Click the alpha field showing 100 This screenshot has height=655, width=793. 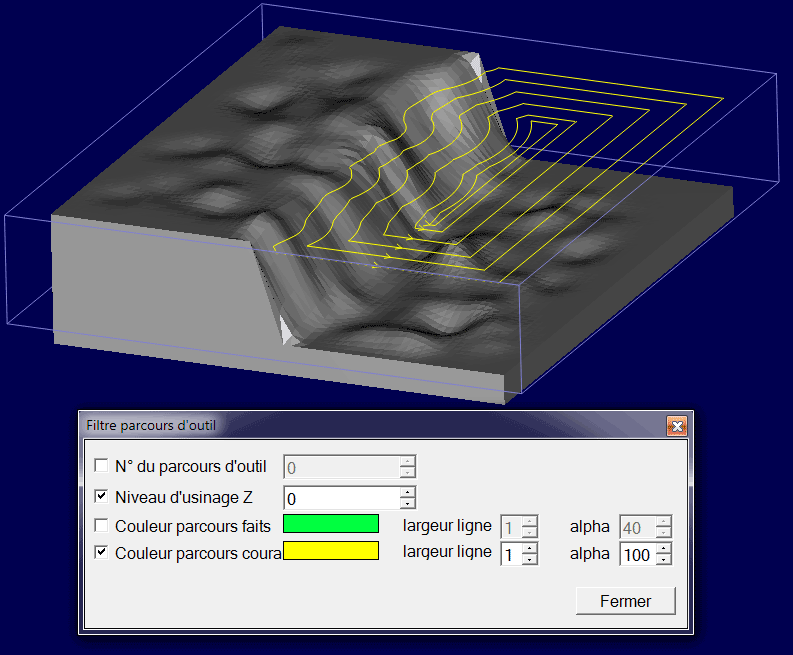pos(638,554)
